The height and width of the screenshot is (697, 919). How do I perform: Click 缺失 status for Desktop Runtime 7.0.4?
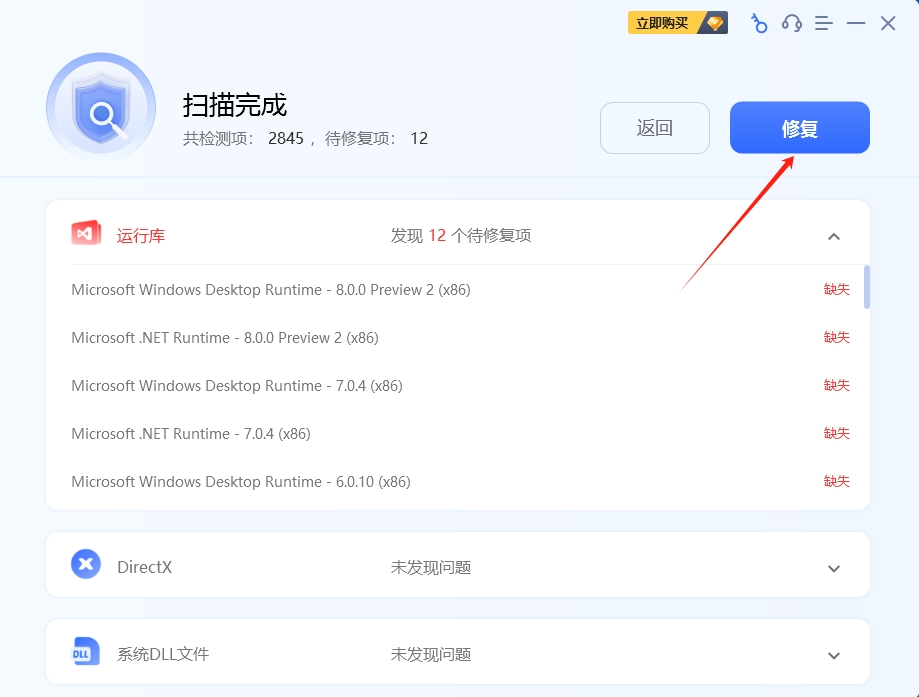point(836,385)
